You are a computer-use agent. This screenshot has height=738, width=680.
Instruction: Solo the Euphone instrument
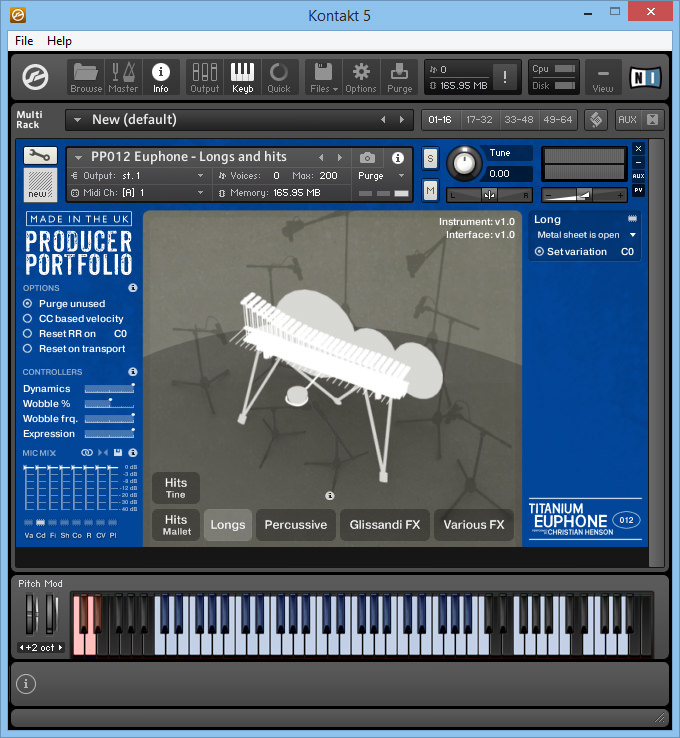click(430, 158)
